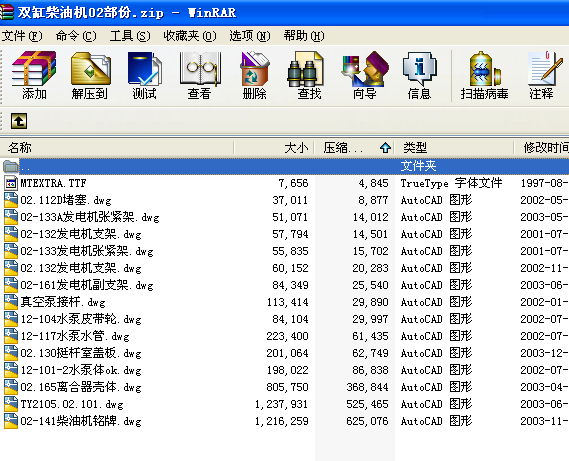The height and width of the screenshot is (461, 569).
Task: Open the Tools (工具) menu
Action: coord(130,36)
